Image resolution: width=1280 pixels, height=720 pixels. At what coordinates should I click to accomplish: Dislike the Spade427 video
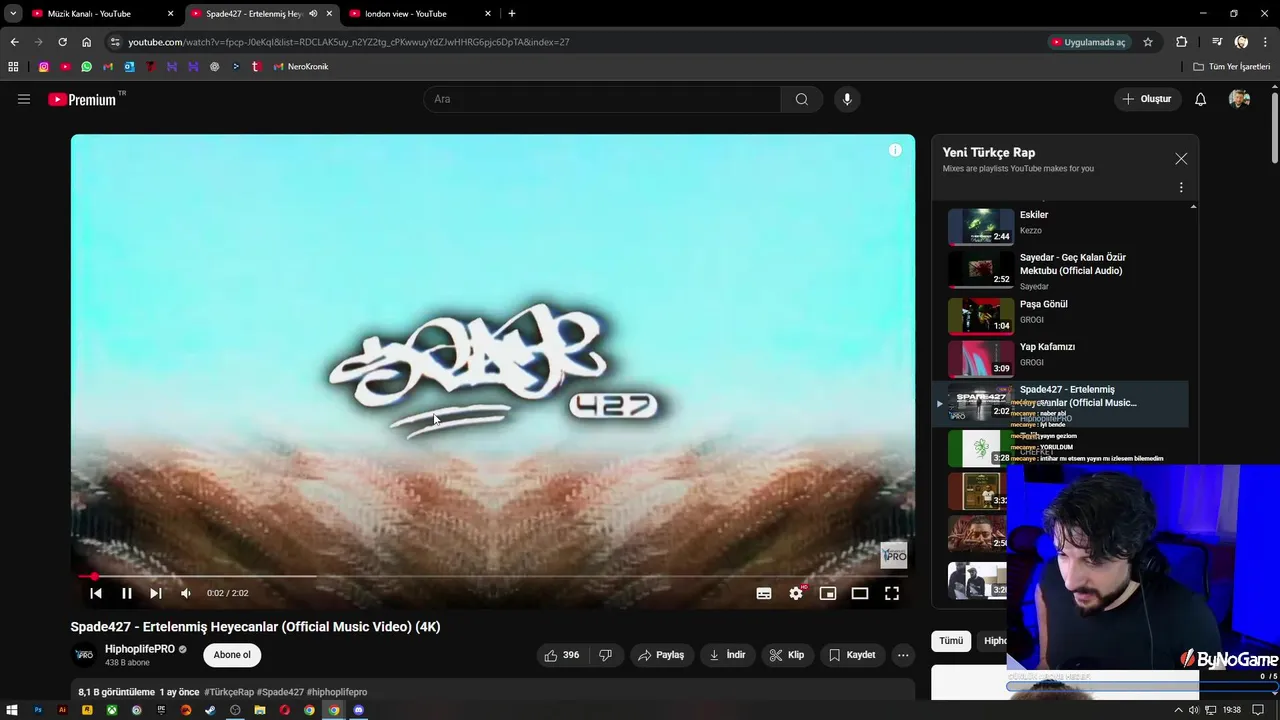[x=605, y=655]
